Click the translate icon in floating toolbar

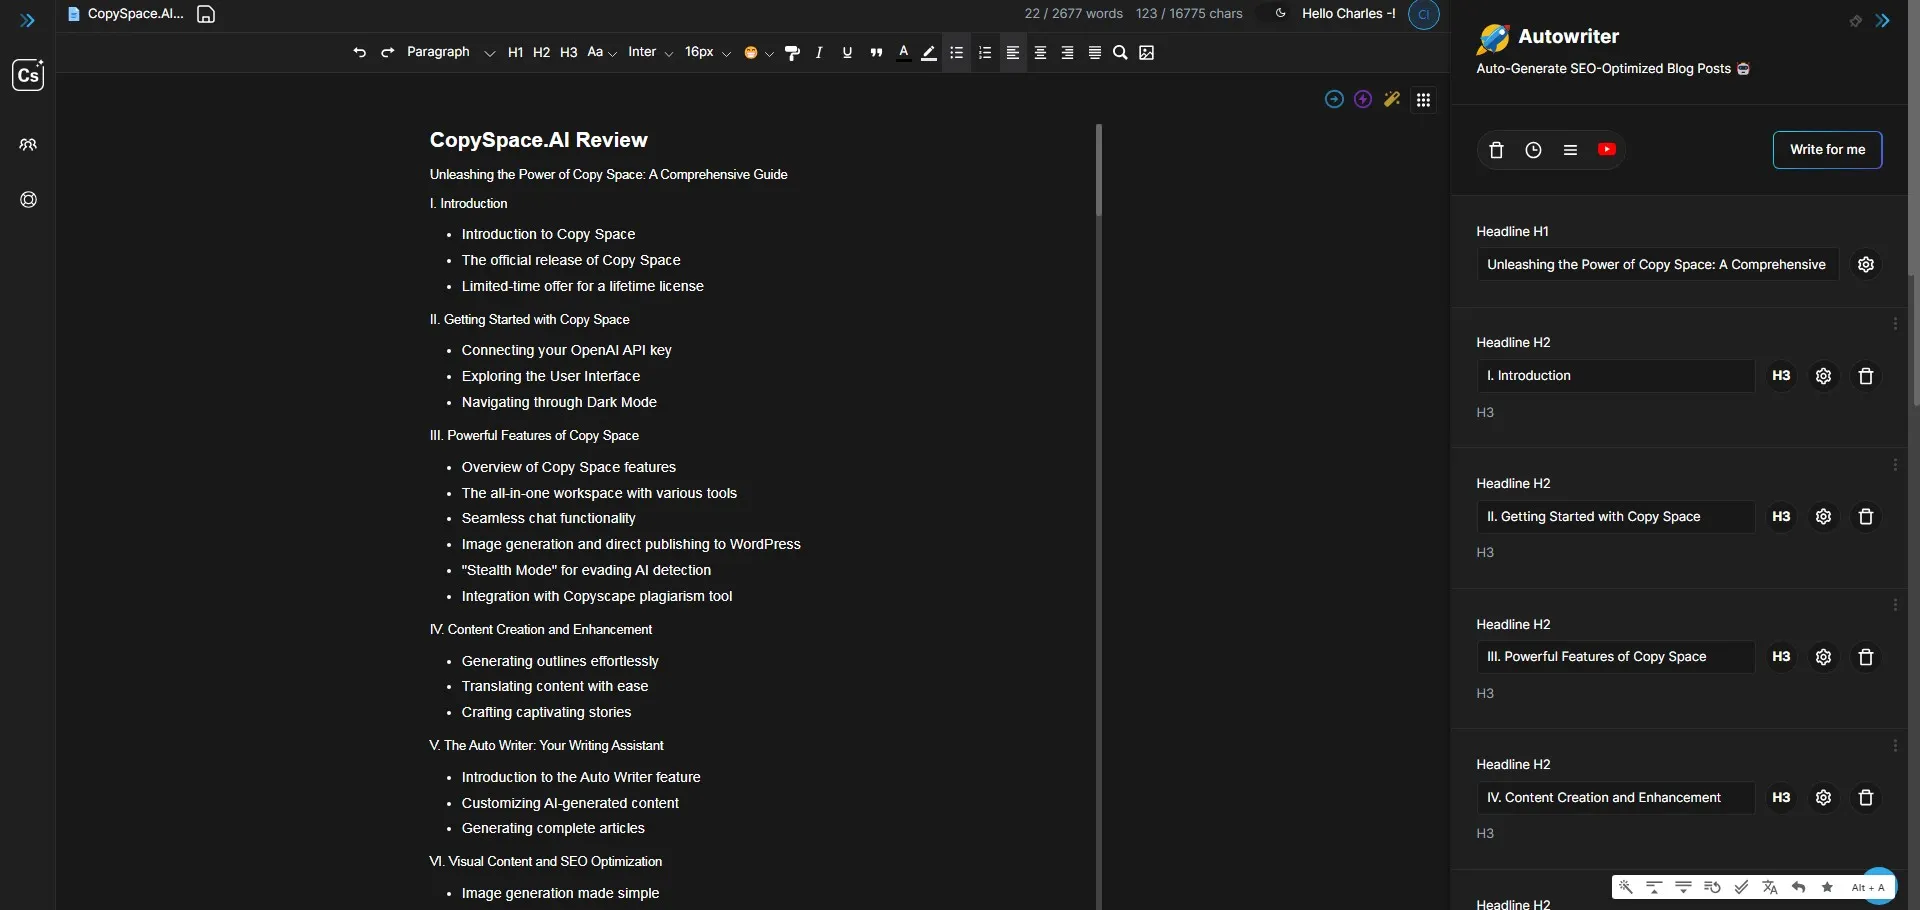(x=1770, y=887)
